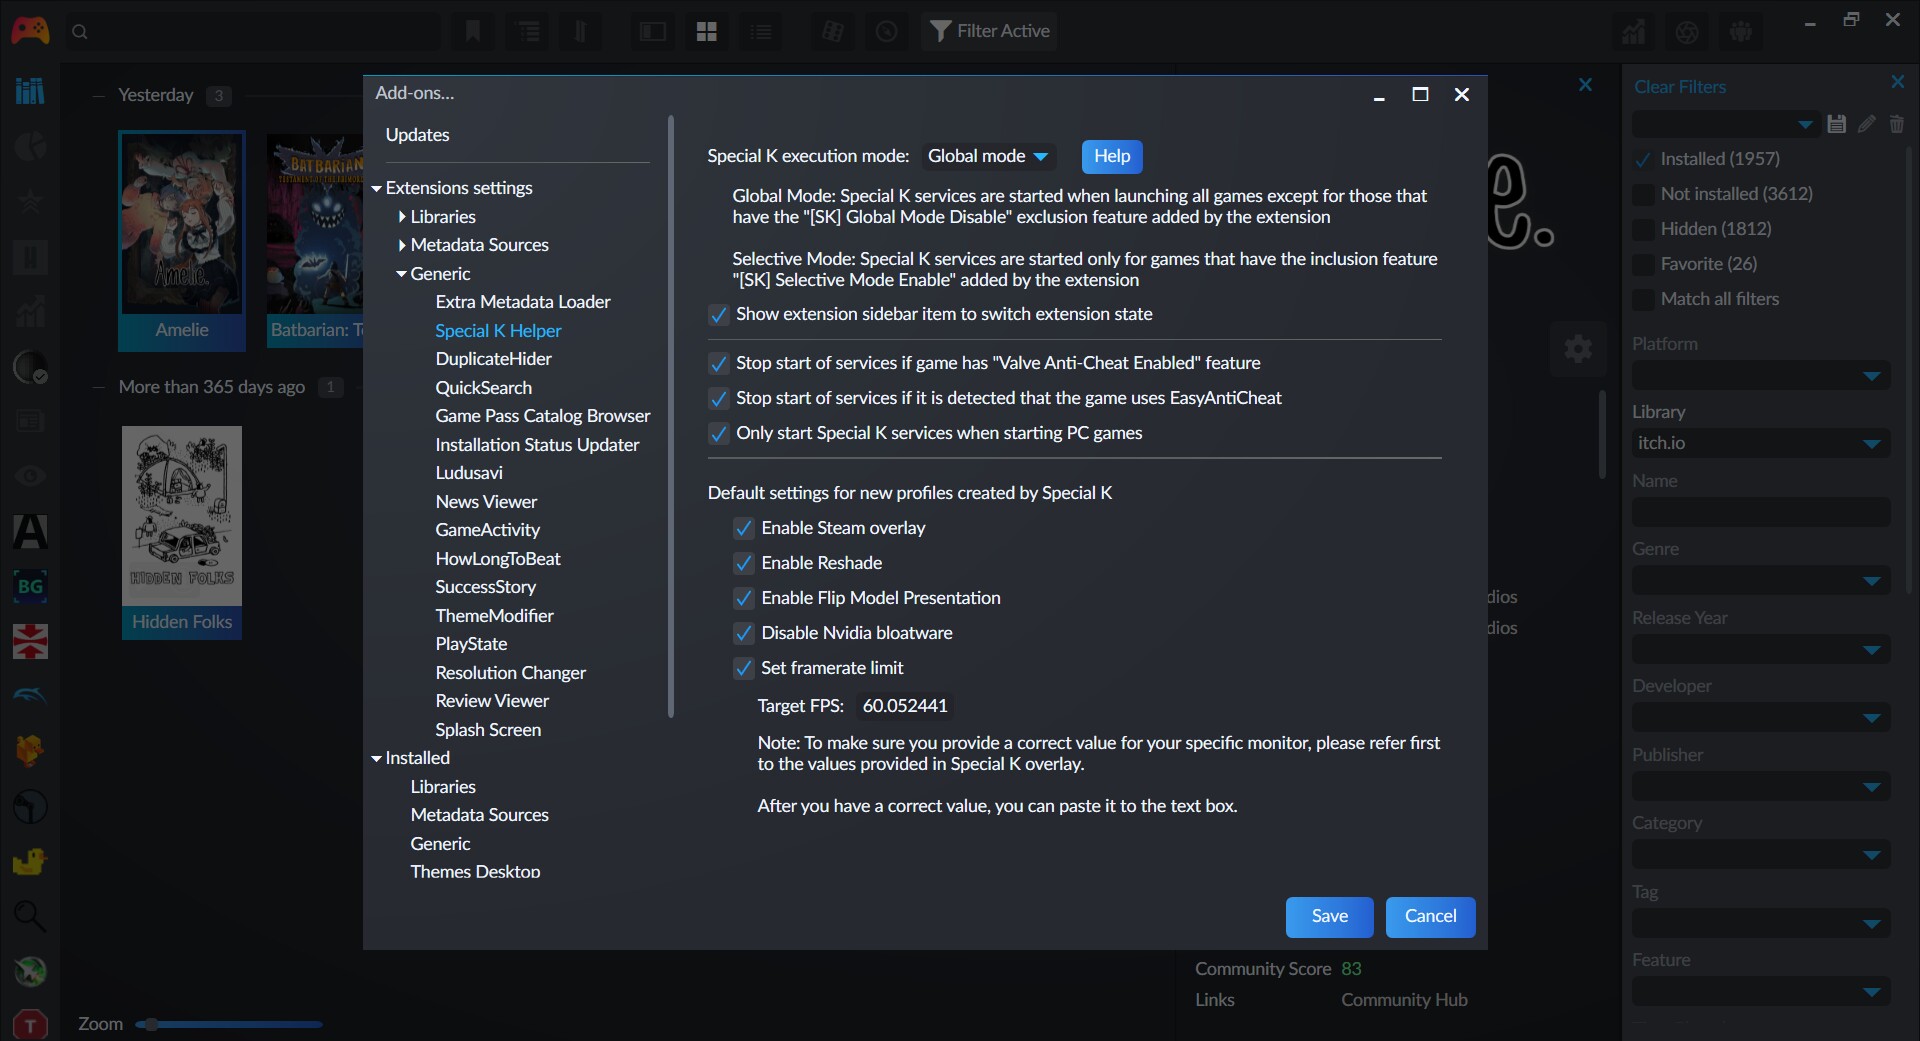
Task: Check the Favorite (26) filter
Action: click(1642, 265)
